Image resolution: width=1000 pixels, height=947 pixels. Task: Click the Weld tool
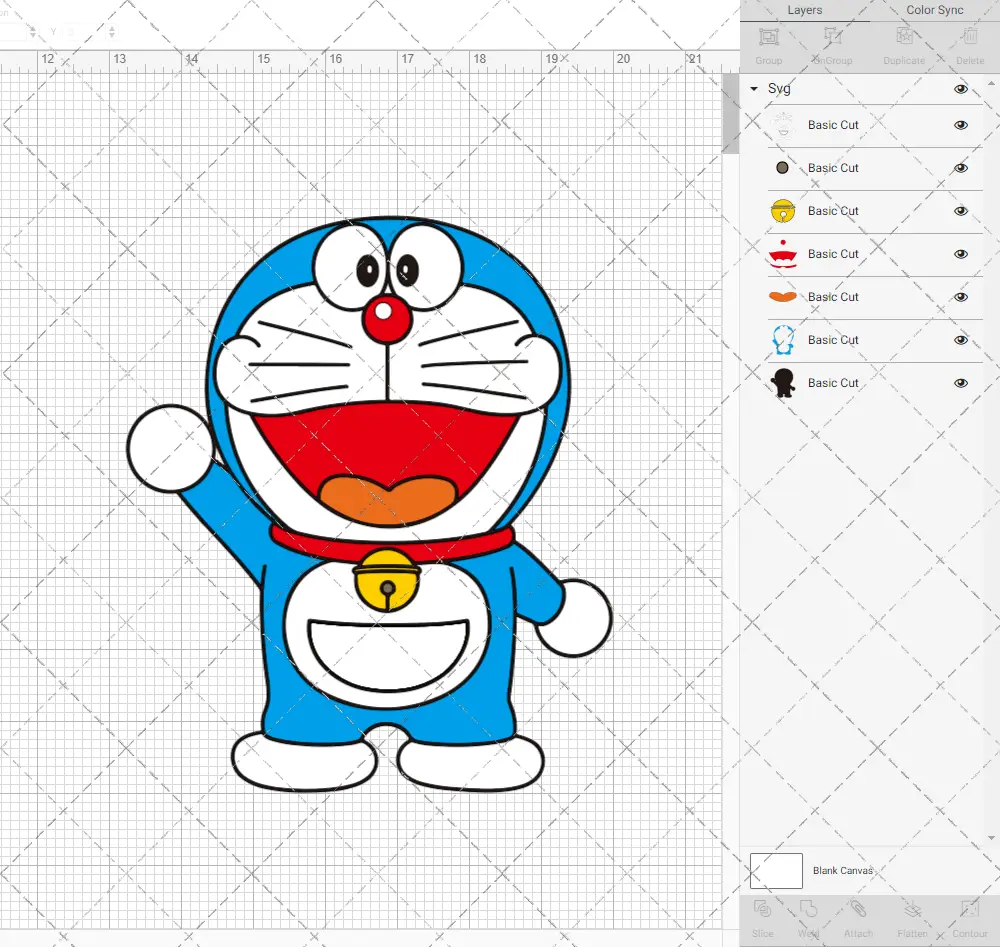(x=808, y=909)
